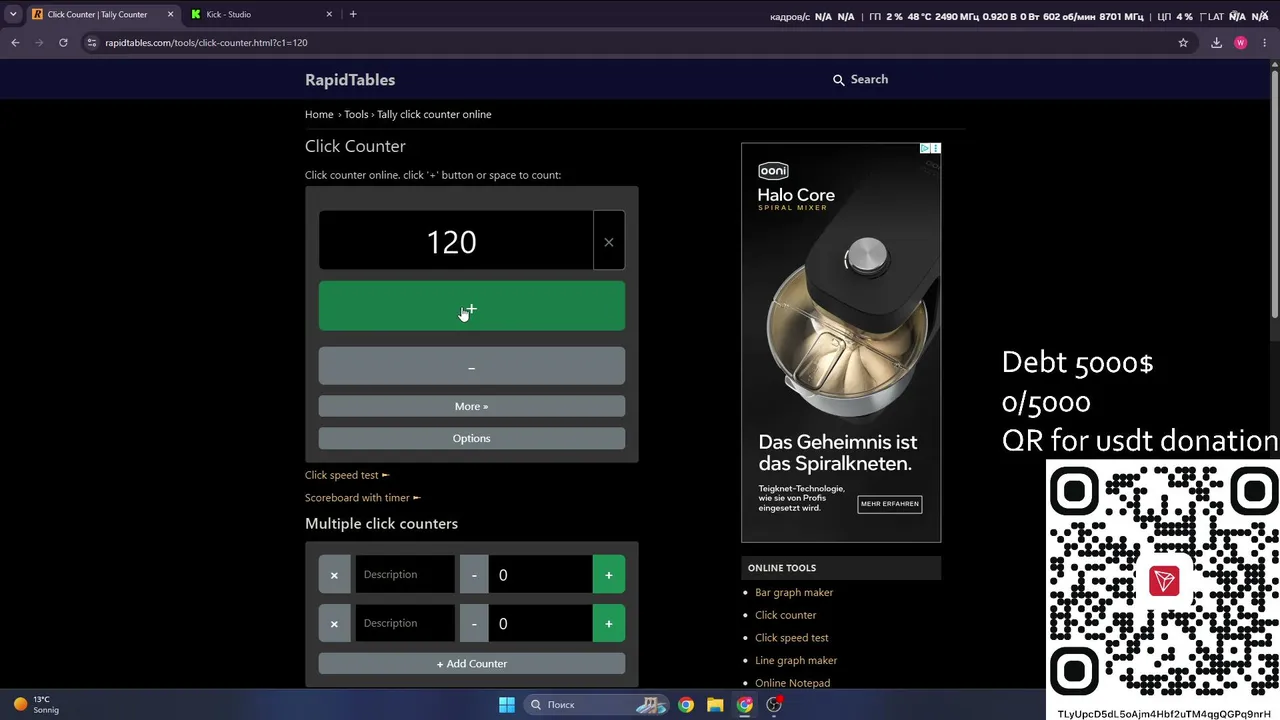The height and width of the screenshot is (720, 1280).
Task: Remove the first multiple counter row
Action: (x=334, y=575)
